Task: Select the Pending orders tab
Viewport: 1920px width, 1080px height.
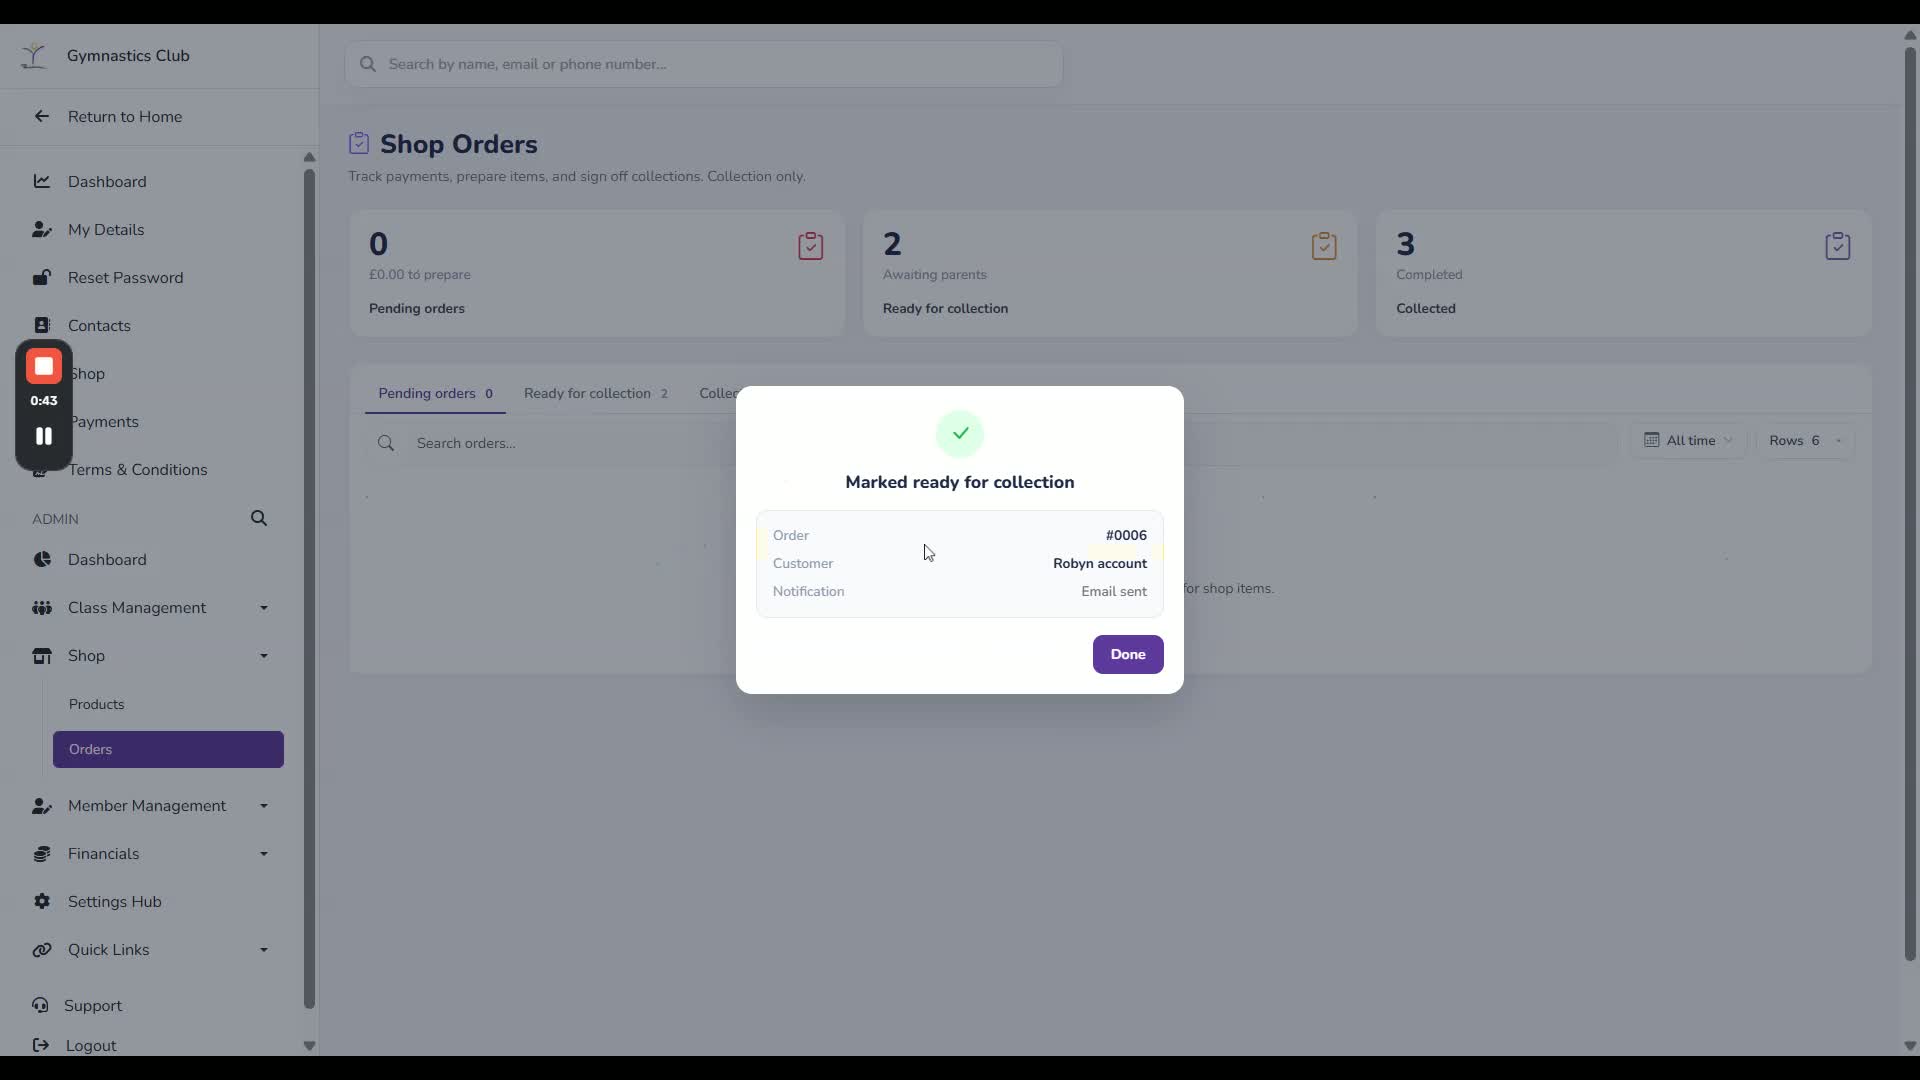Action: 436,394
